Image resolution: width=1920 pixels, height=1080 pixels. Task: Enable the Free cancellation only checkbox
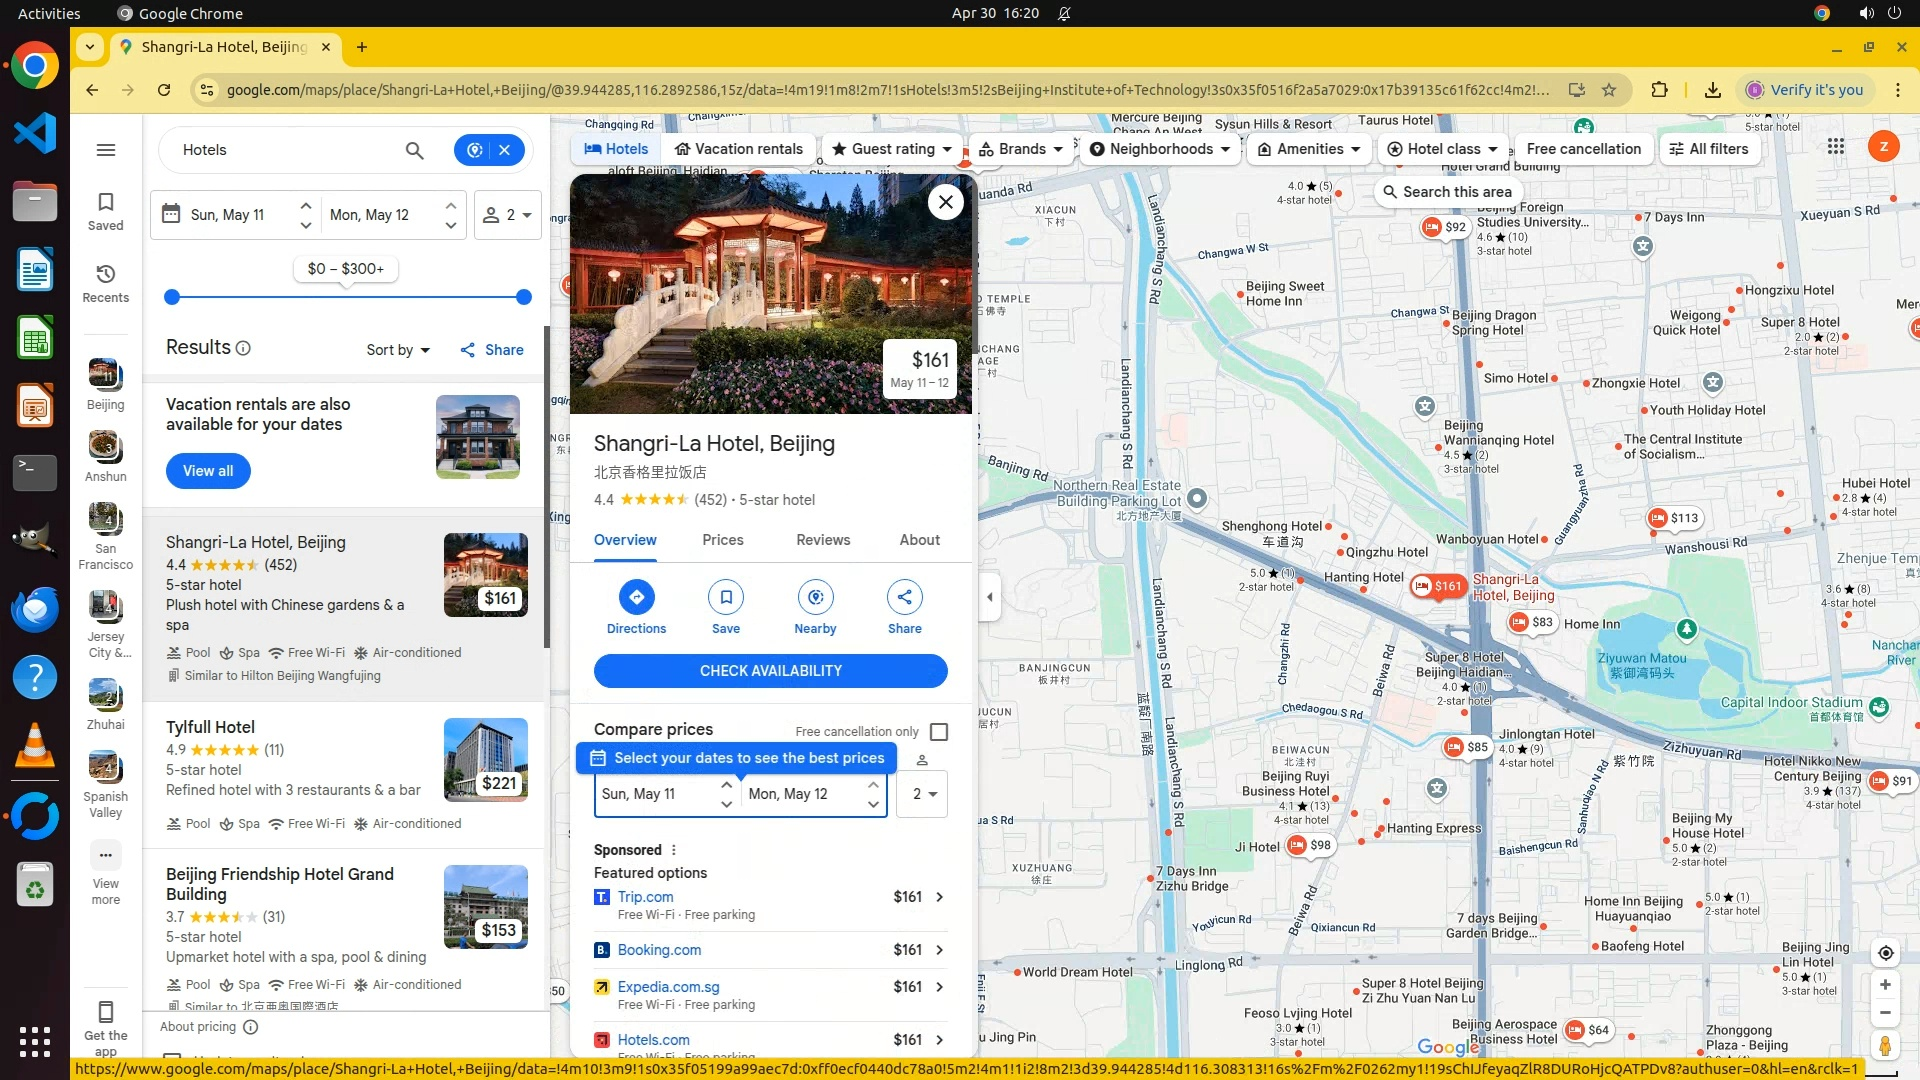point(938,732)
